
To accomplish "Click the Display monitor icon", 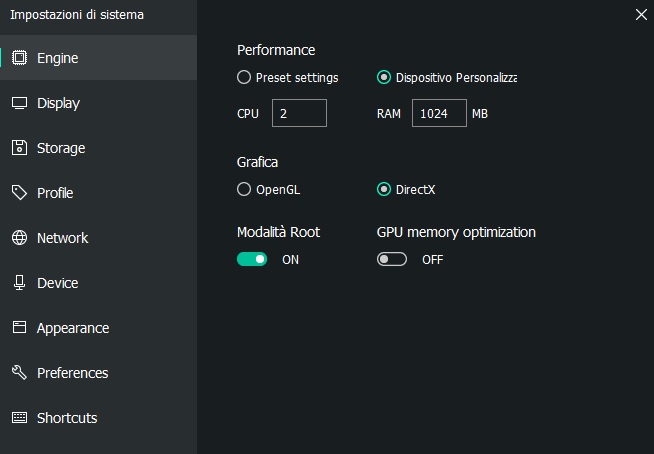I will (19, 103).
